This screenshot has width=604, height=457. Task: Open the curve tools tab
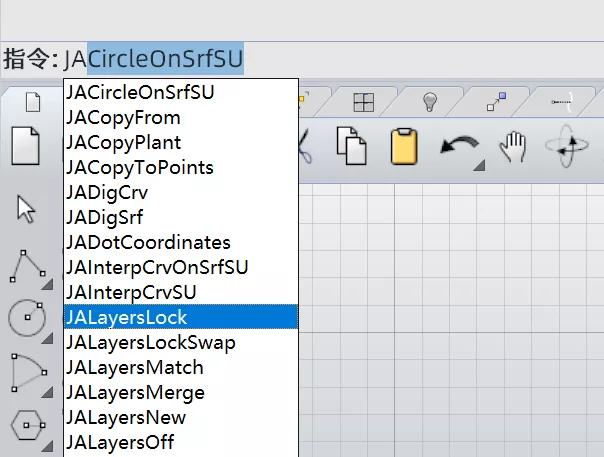coord(562,102)
